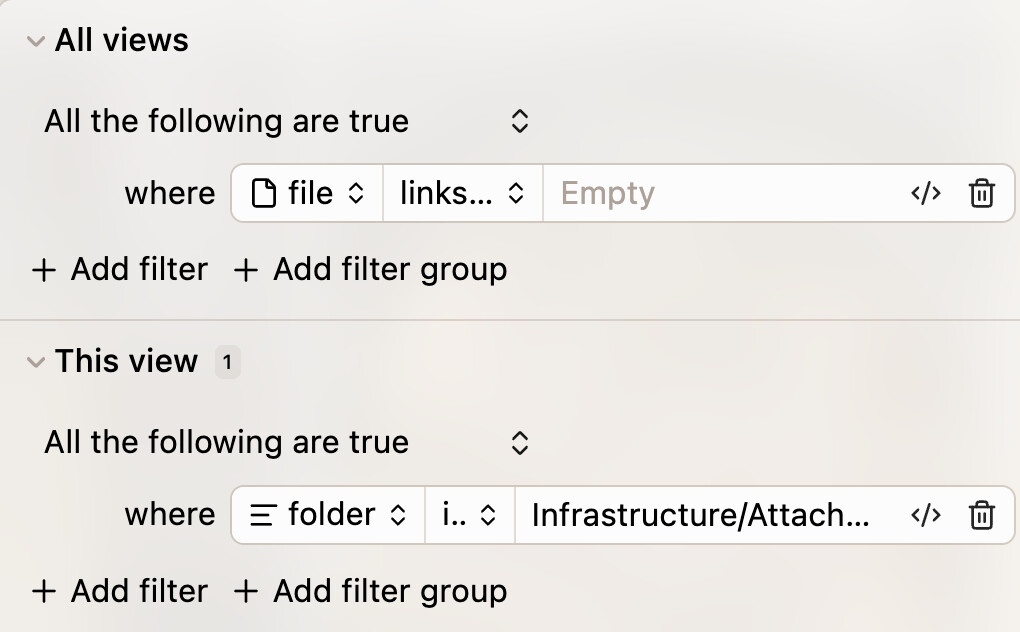Viewport: 1020px width, 632px height.
Task: Open advanced code editor for file filter
Action: 926,193
